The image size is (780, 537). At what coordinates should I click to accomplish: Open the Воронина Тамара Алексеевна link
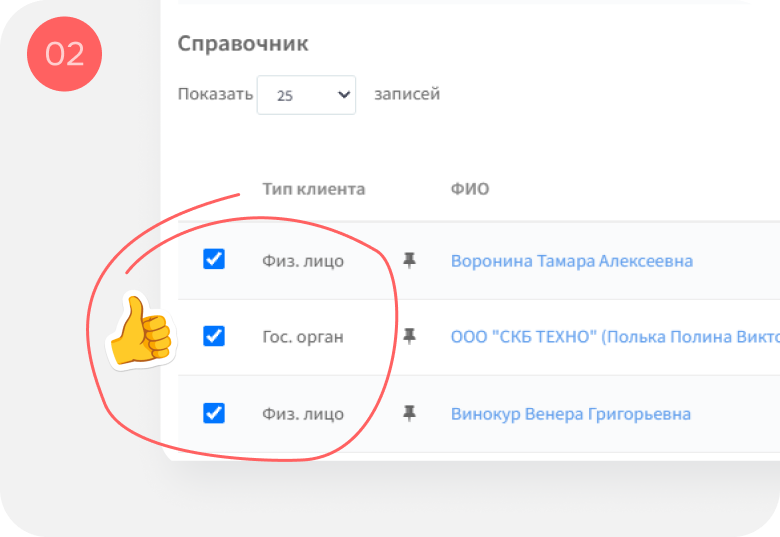click(x=572, y=261)
